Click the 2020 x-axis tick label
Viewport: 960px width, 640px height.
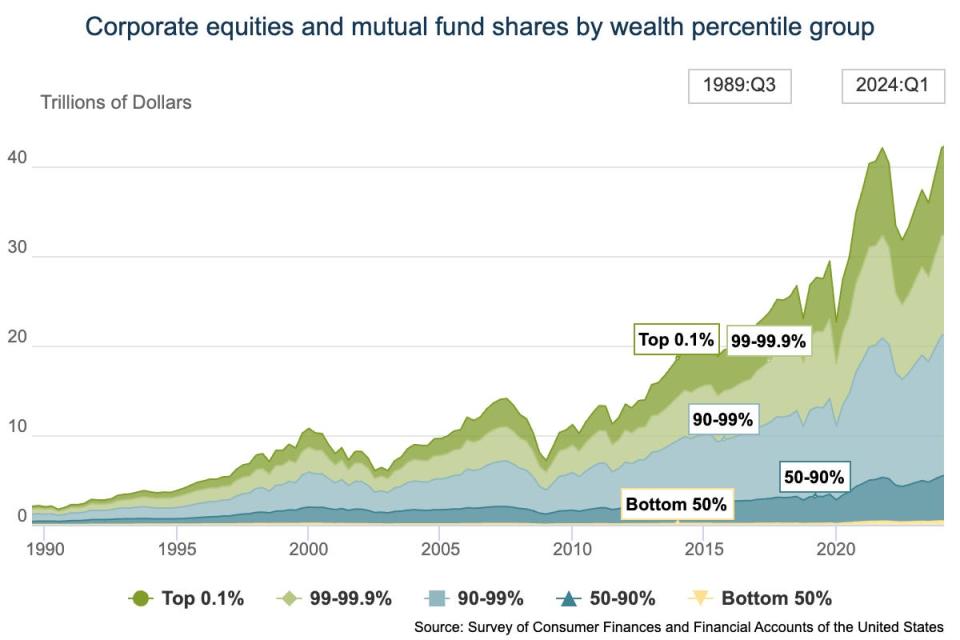(834, 548)
